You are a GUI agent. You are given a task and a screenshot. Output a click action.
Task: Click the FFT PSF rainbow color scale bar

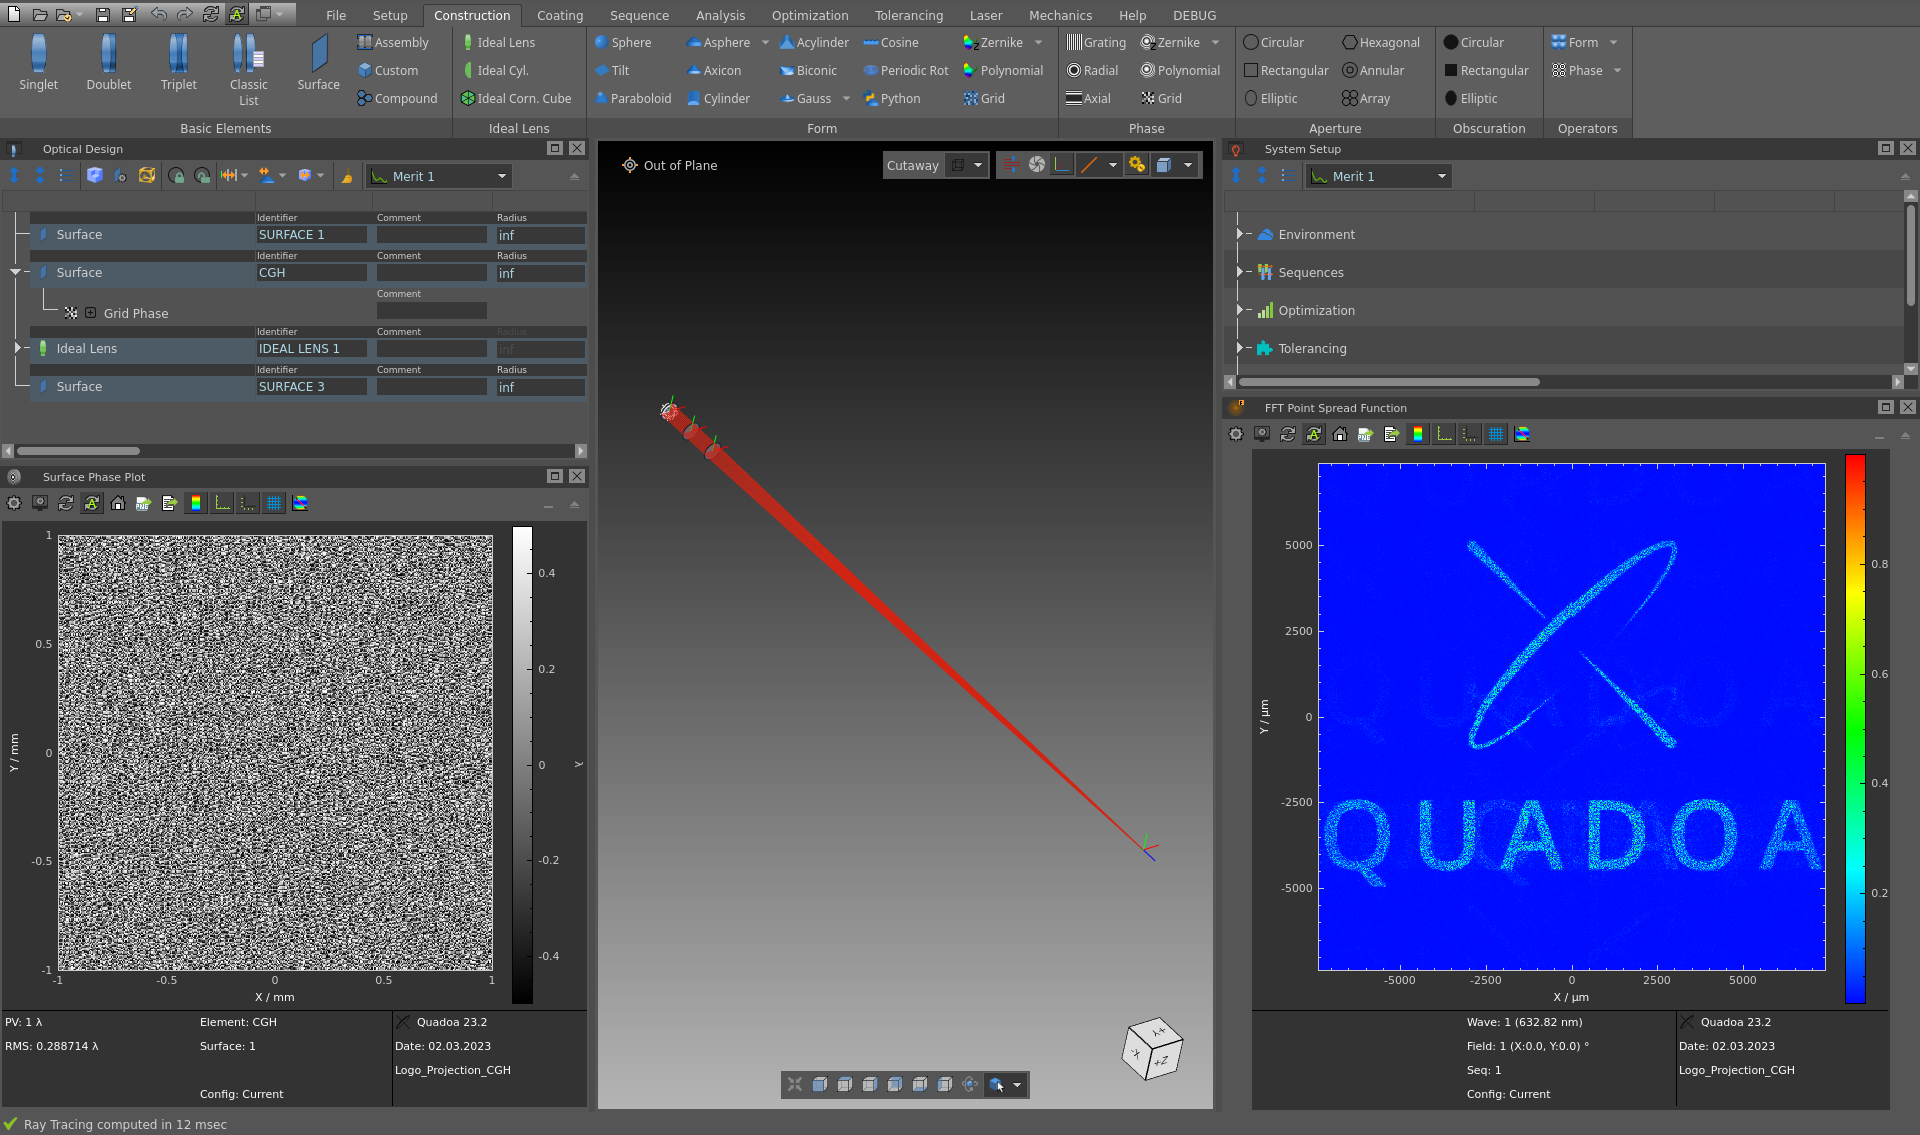[1855, 729]
